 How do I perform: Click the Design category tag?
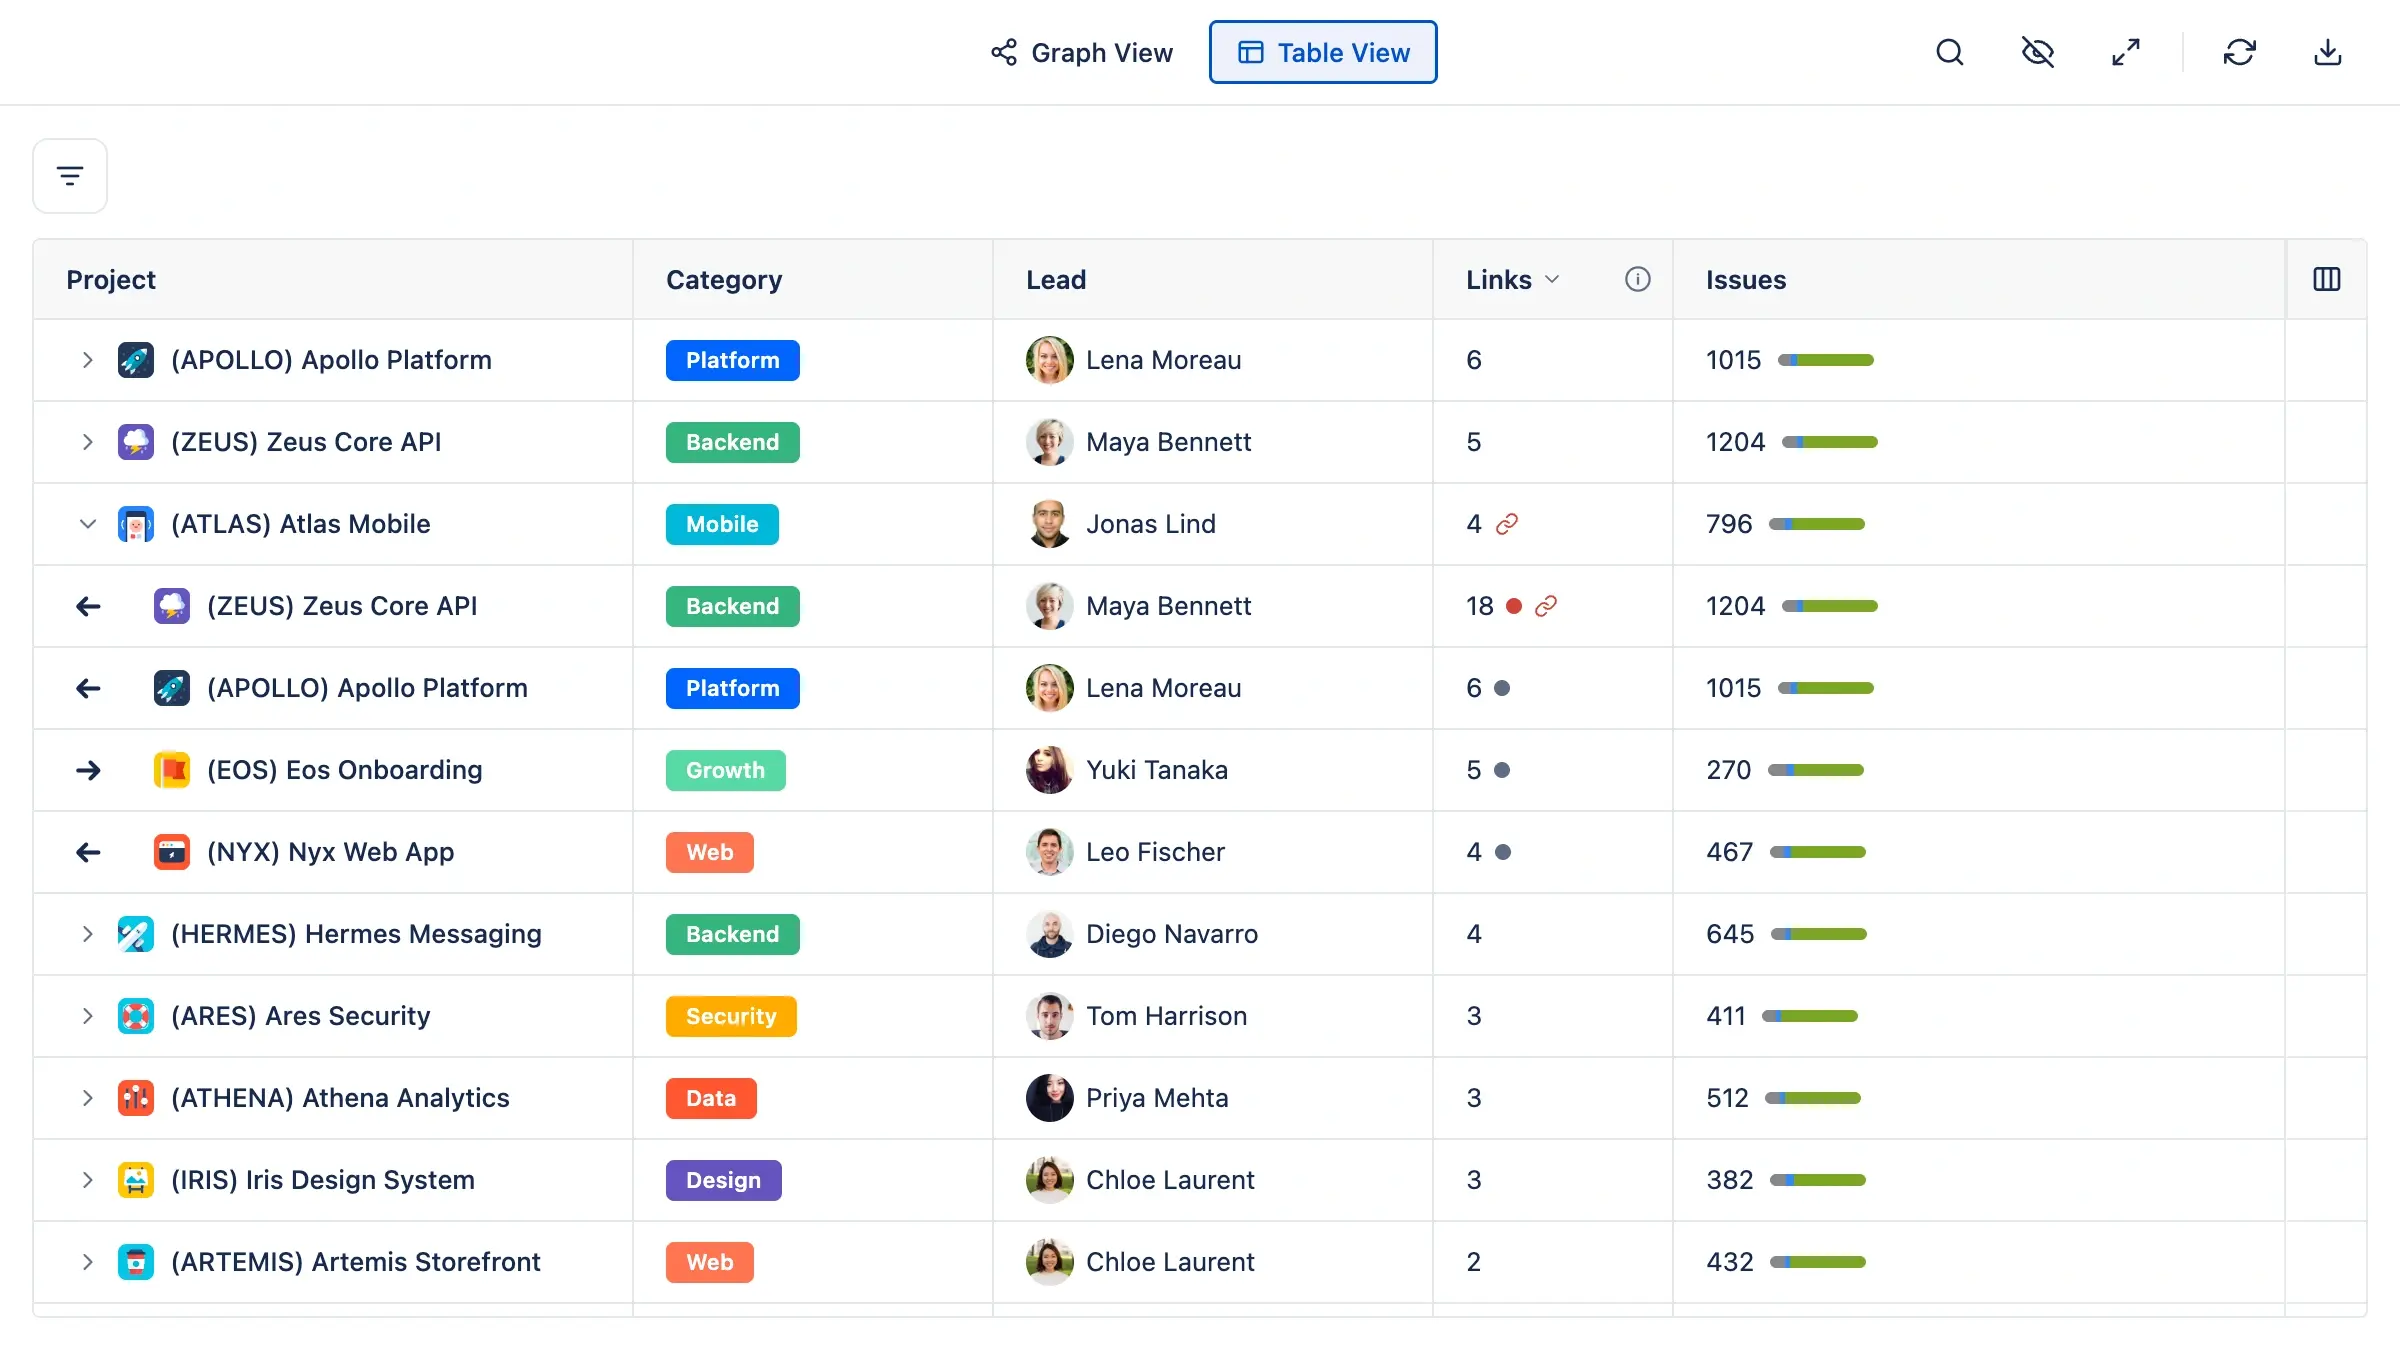click(x=723, y=1180)
